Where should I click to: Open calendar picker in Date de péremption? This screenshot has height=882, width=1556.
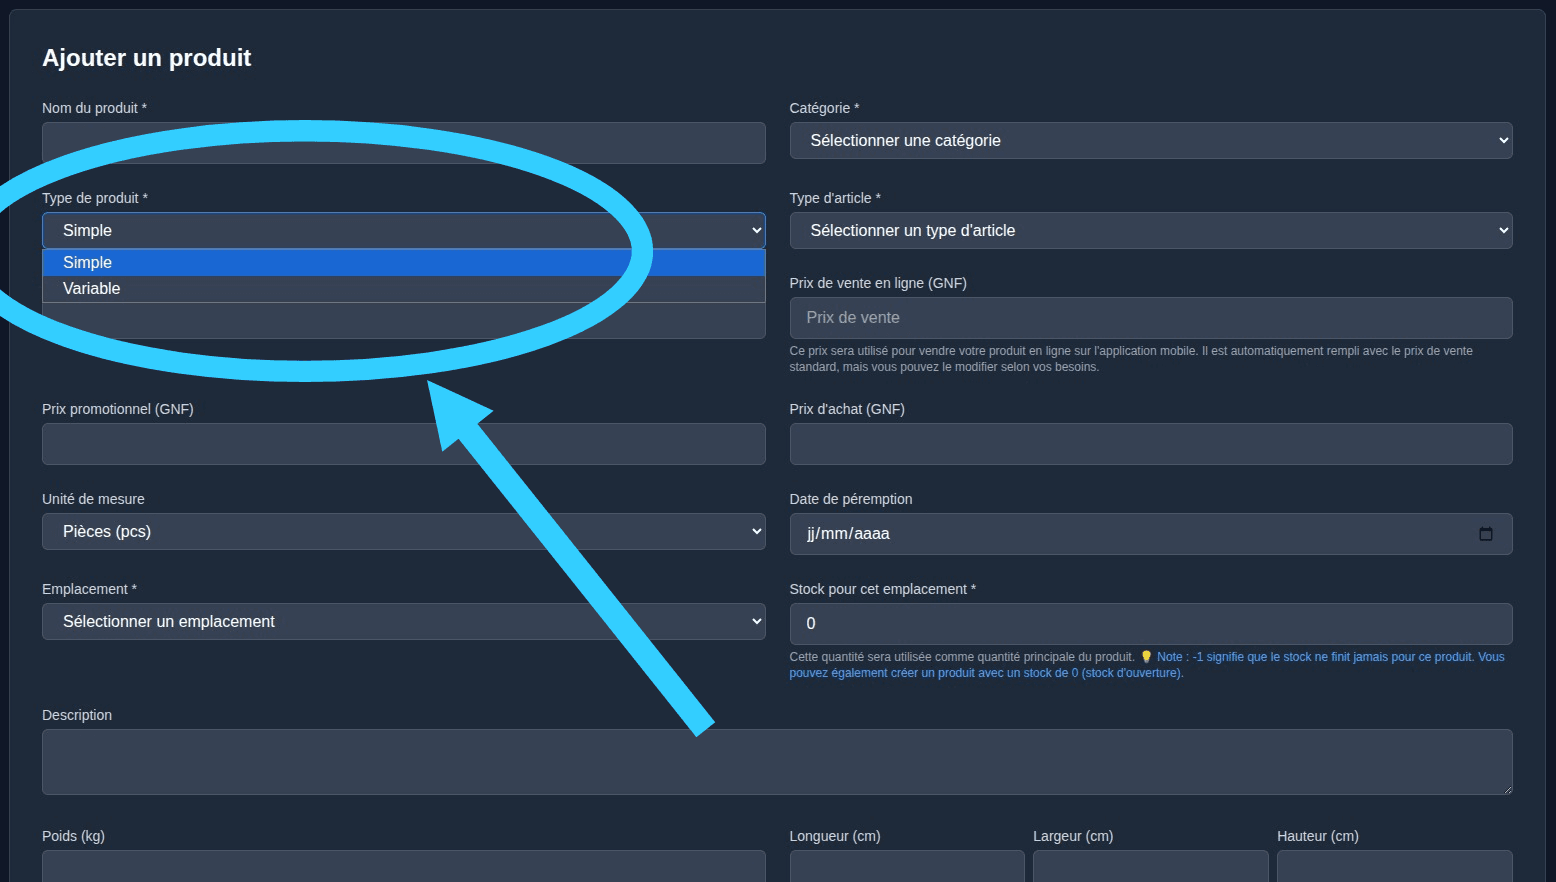tap(1485, 534)
